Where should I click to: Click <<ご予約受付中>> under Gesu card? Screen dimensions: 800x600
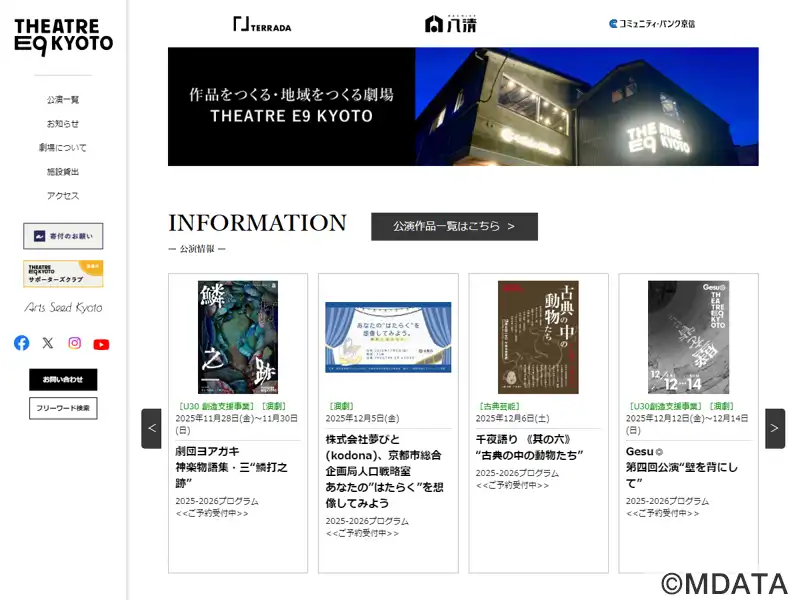click(x=662, y=513)
